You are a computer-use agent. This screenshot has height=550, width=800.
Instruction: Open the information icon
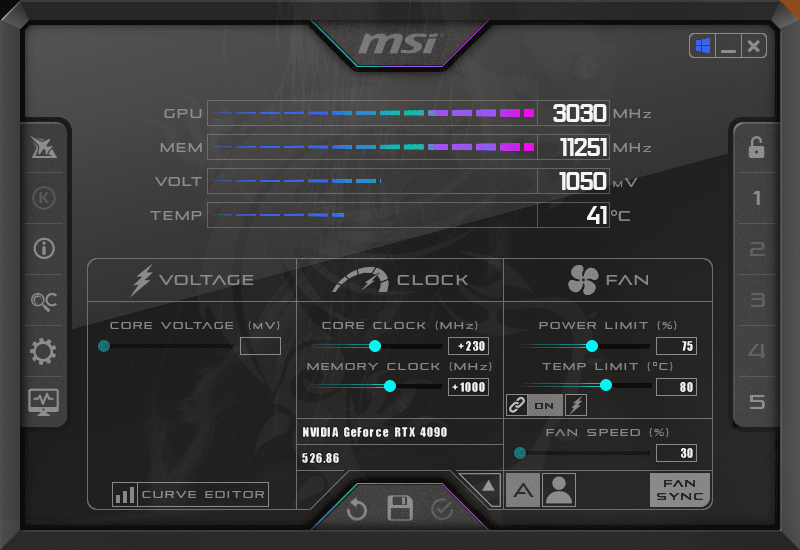pos(44,248)
